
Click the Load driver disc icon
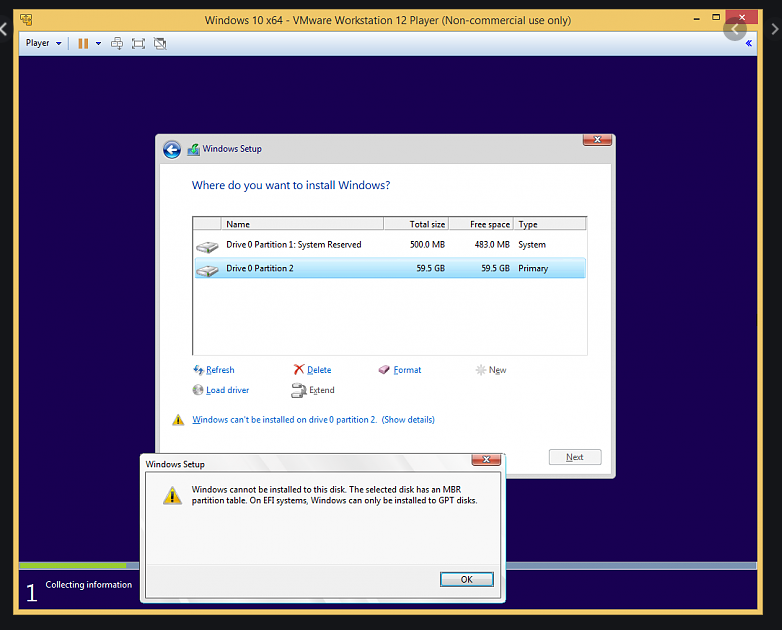pos(198,390)
